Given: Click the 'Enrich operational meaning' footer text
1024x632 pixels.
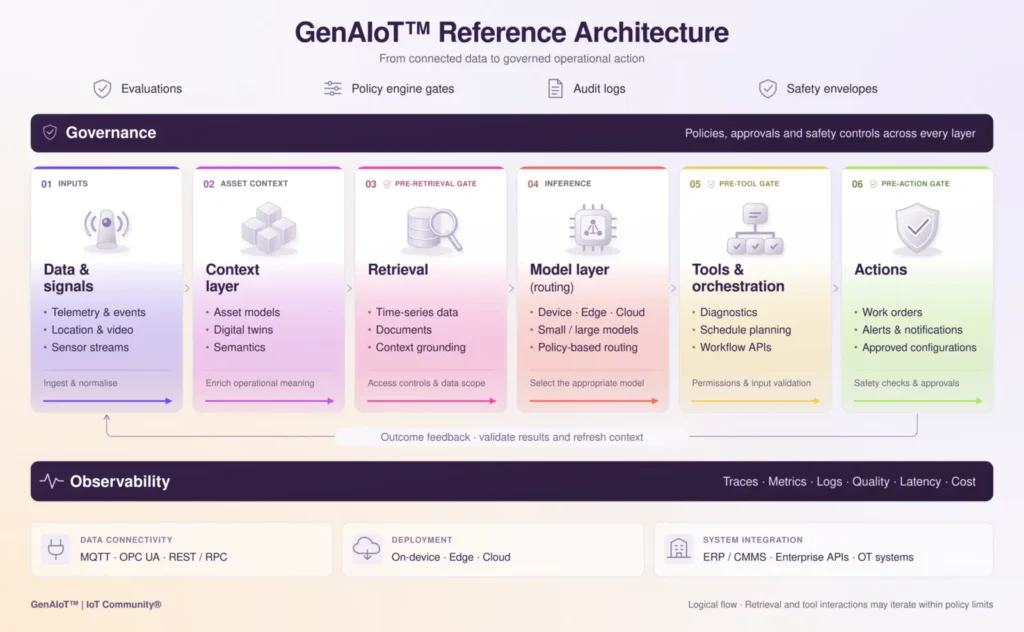Looking at the screenshot, I should coord(259,383).
